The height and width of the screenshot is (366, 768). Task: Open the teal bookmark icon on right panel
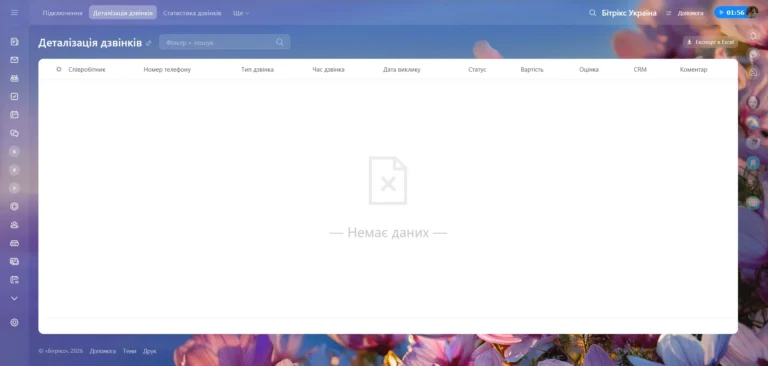(x=753, y=163)
